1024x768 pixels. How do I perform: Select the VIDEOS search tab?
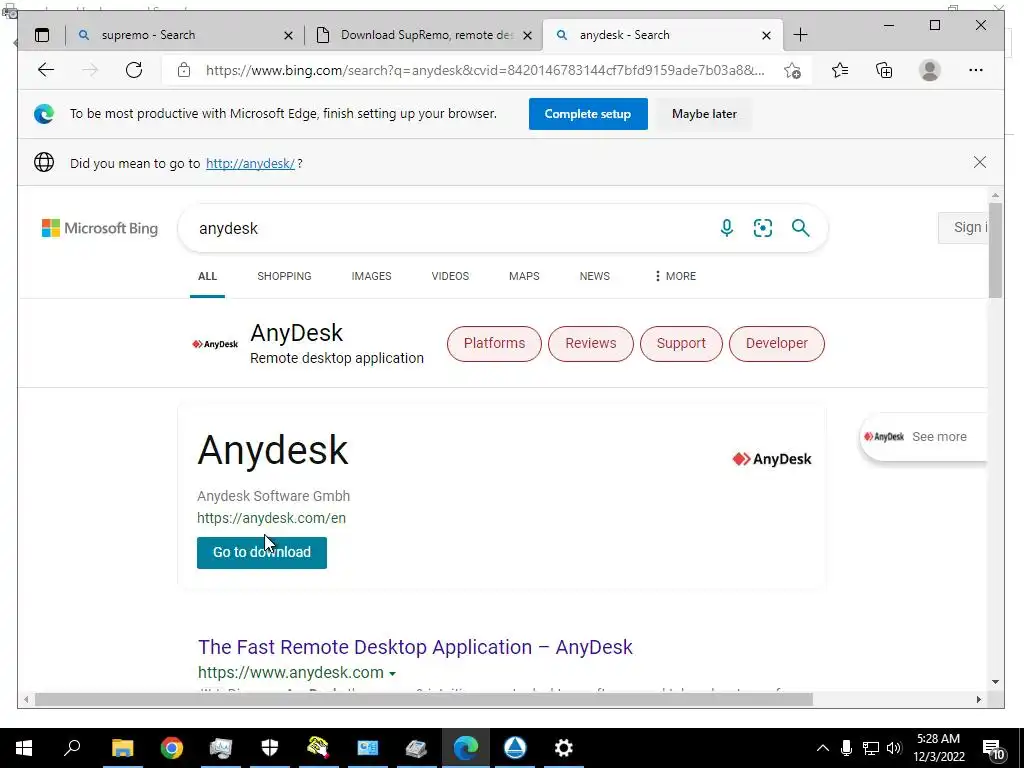tap(450, 276)
